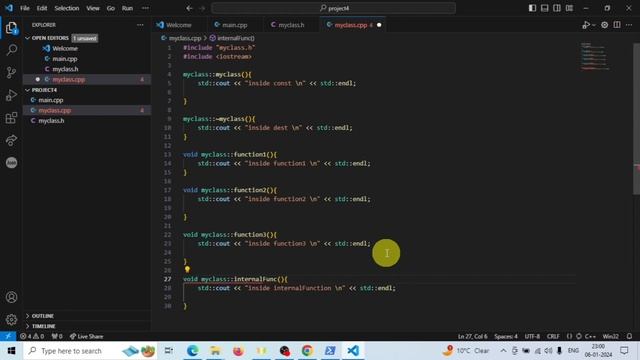The height and width of the screenshot is (360, 640).
Task: Open the Accounts icon in the activity bar
Action: (x=11, y=297)
